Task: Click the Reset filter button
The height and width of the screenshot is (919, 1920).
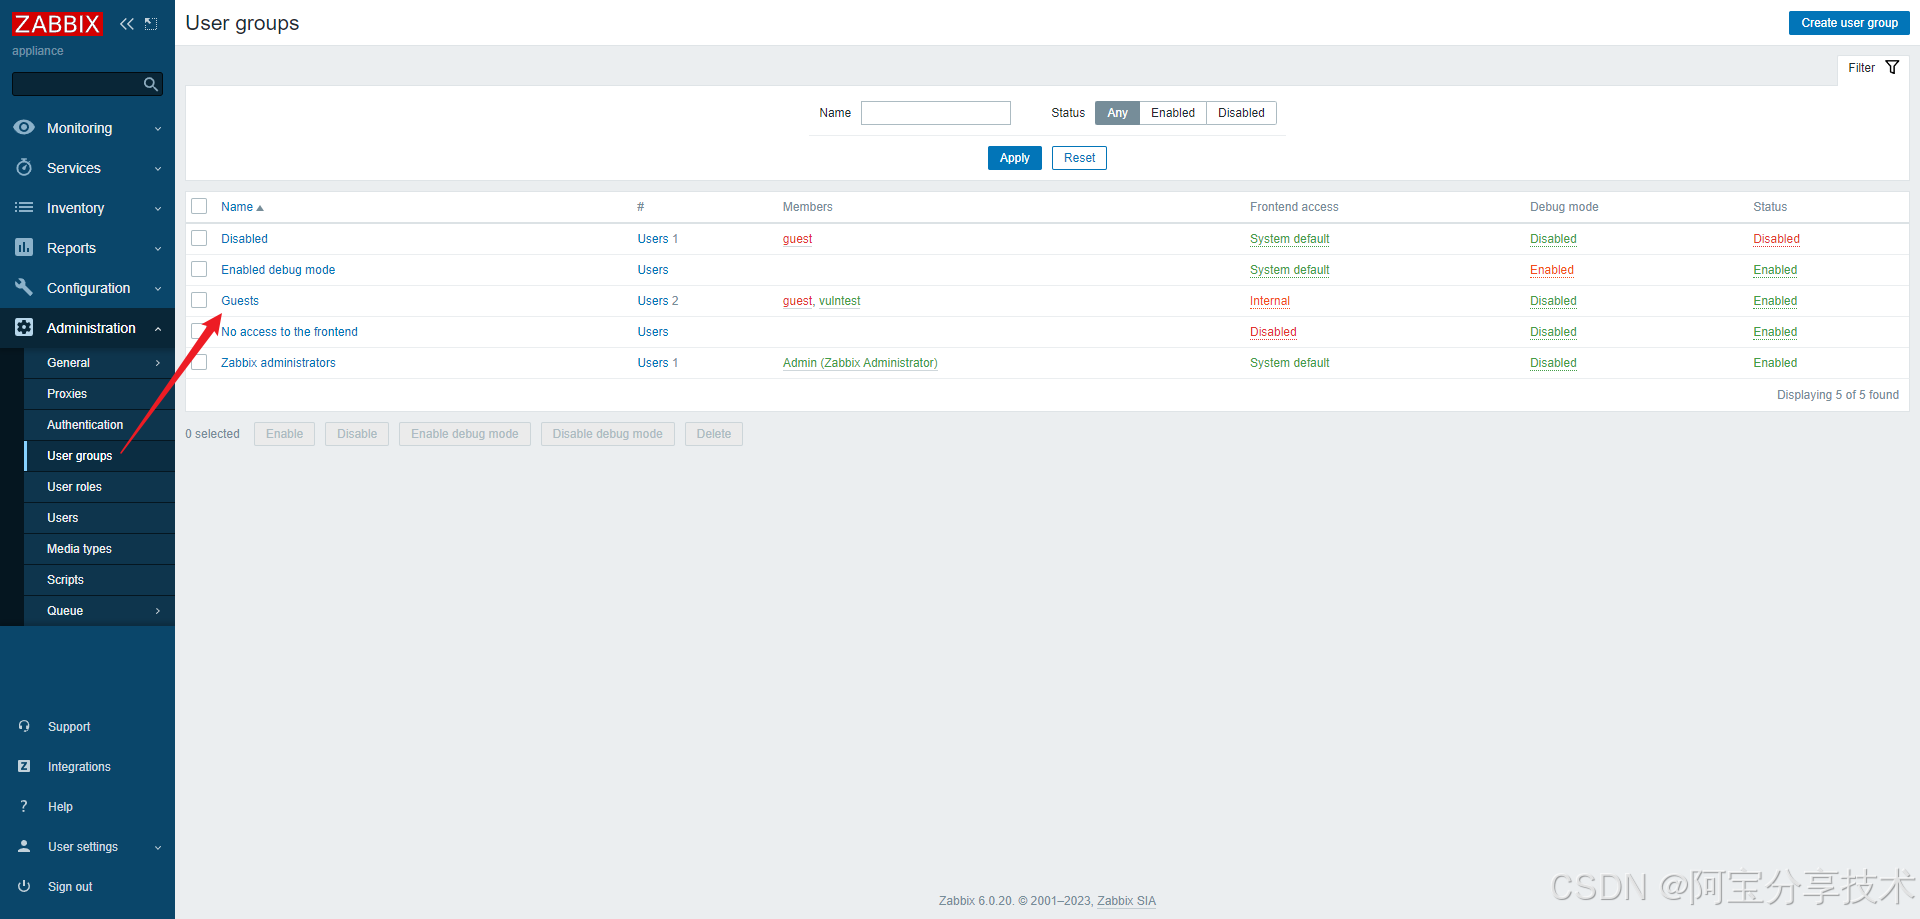Action: pyautogui.click(x=1079, y=158)
